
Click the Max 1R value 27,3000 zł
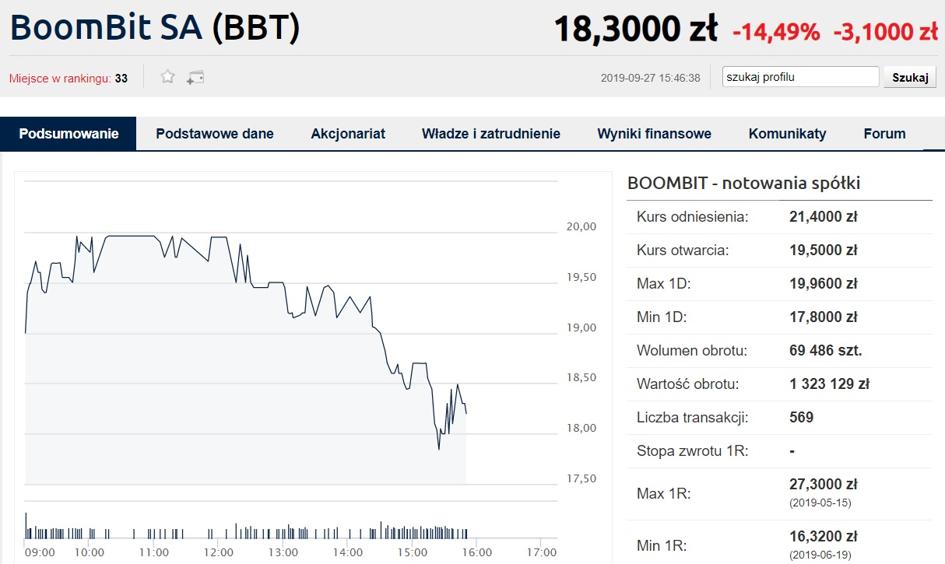click(823, 484)
